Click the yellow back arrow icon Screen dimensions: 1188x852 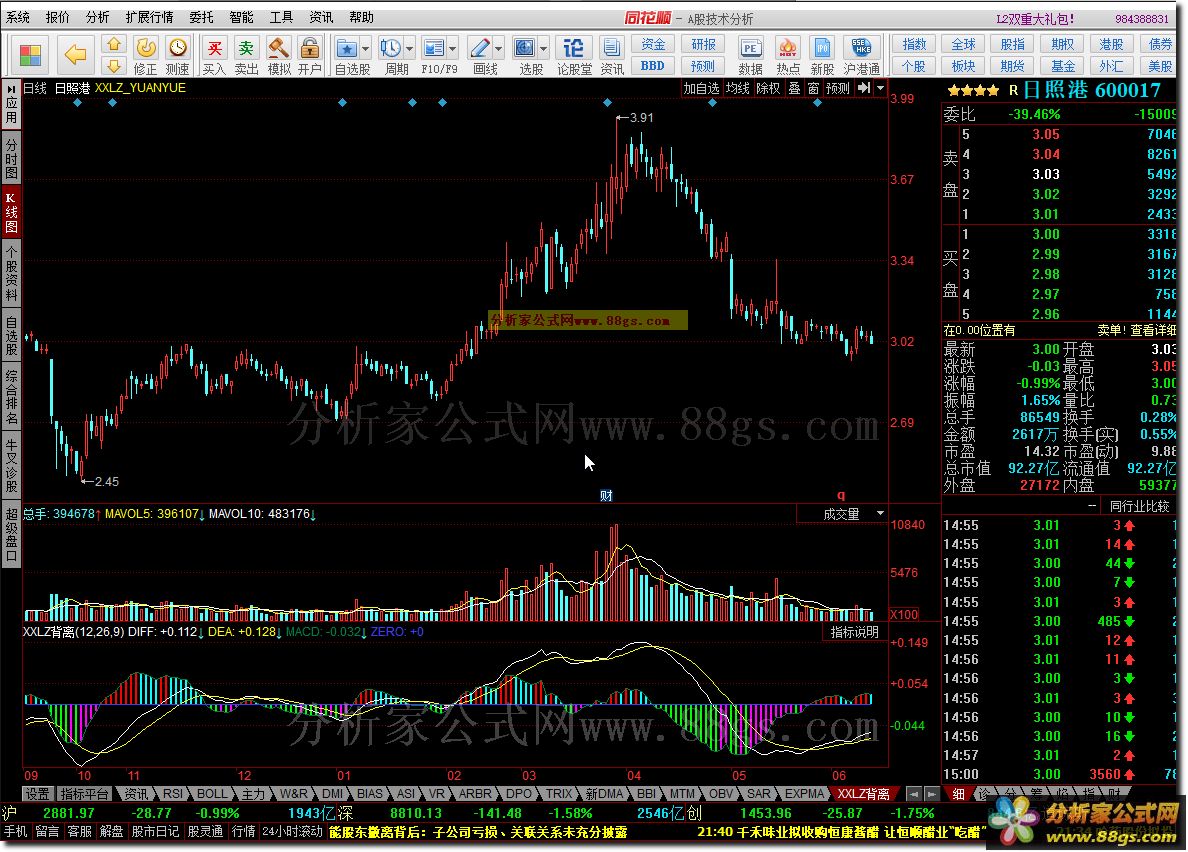[75, 55]
